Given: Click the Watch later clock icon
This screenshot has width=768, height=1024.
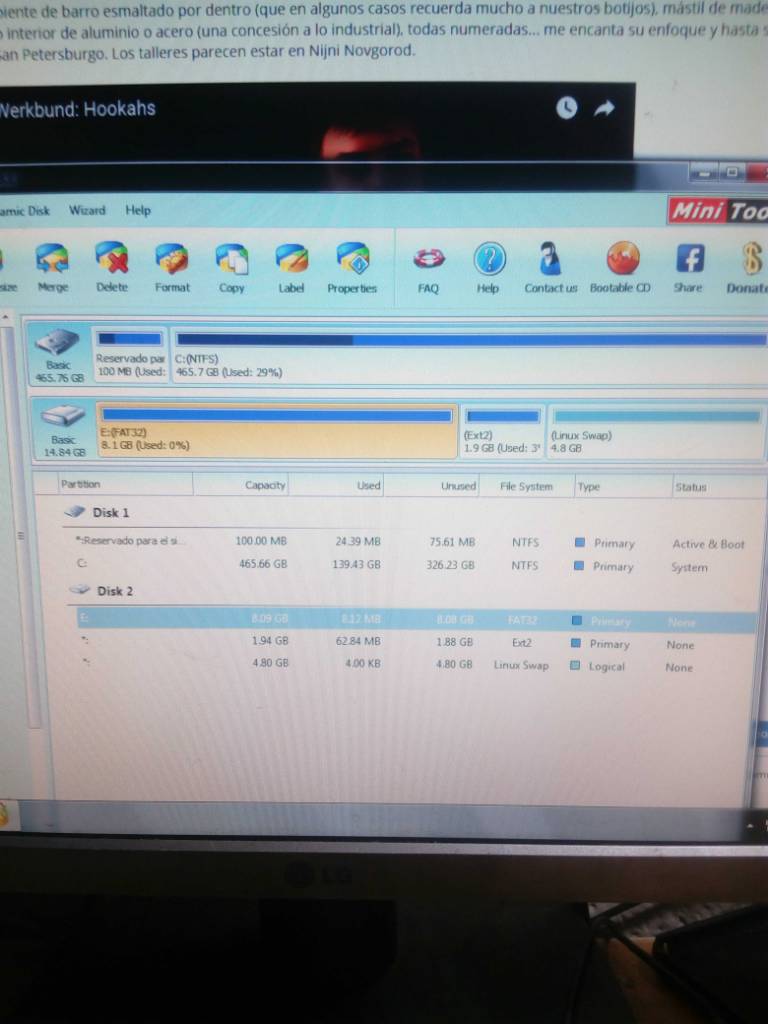Looking at the screenshot, I should coord(566,107).
